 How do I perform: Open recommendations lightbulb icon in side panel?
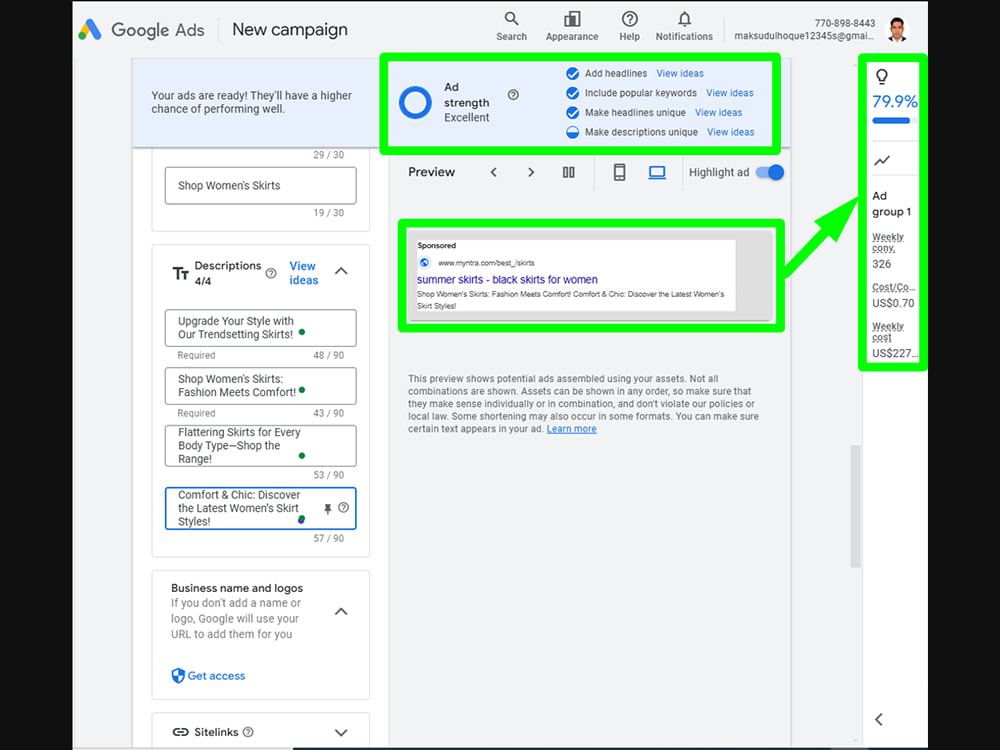882,77
